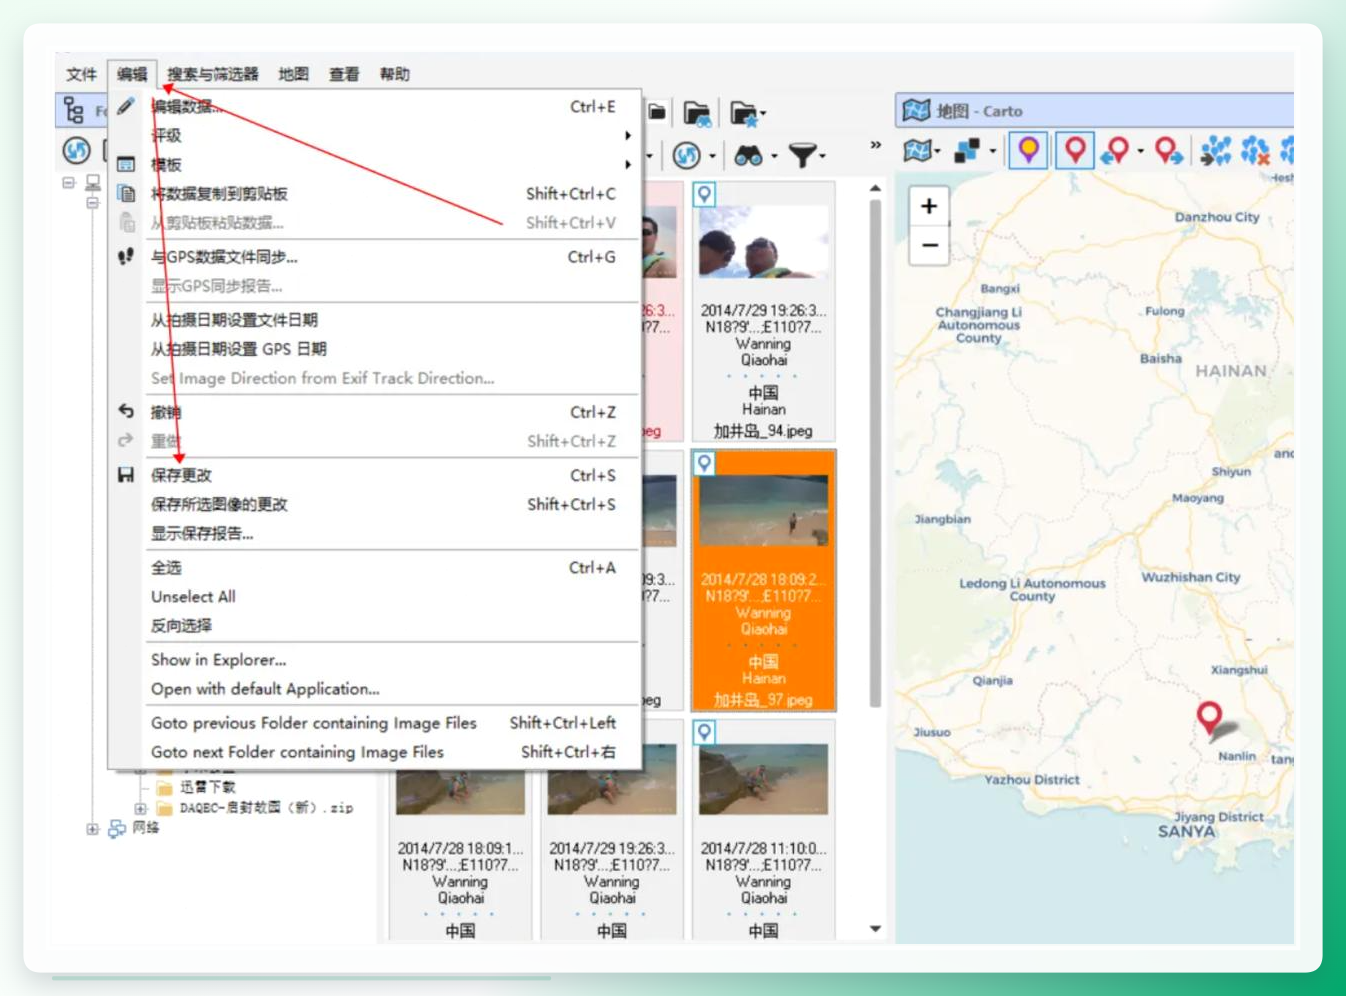1346x996 pixels.
Task: Click the refresh icon in the folder panel
Action: tap(77, 151)
